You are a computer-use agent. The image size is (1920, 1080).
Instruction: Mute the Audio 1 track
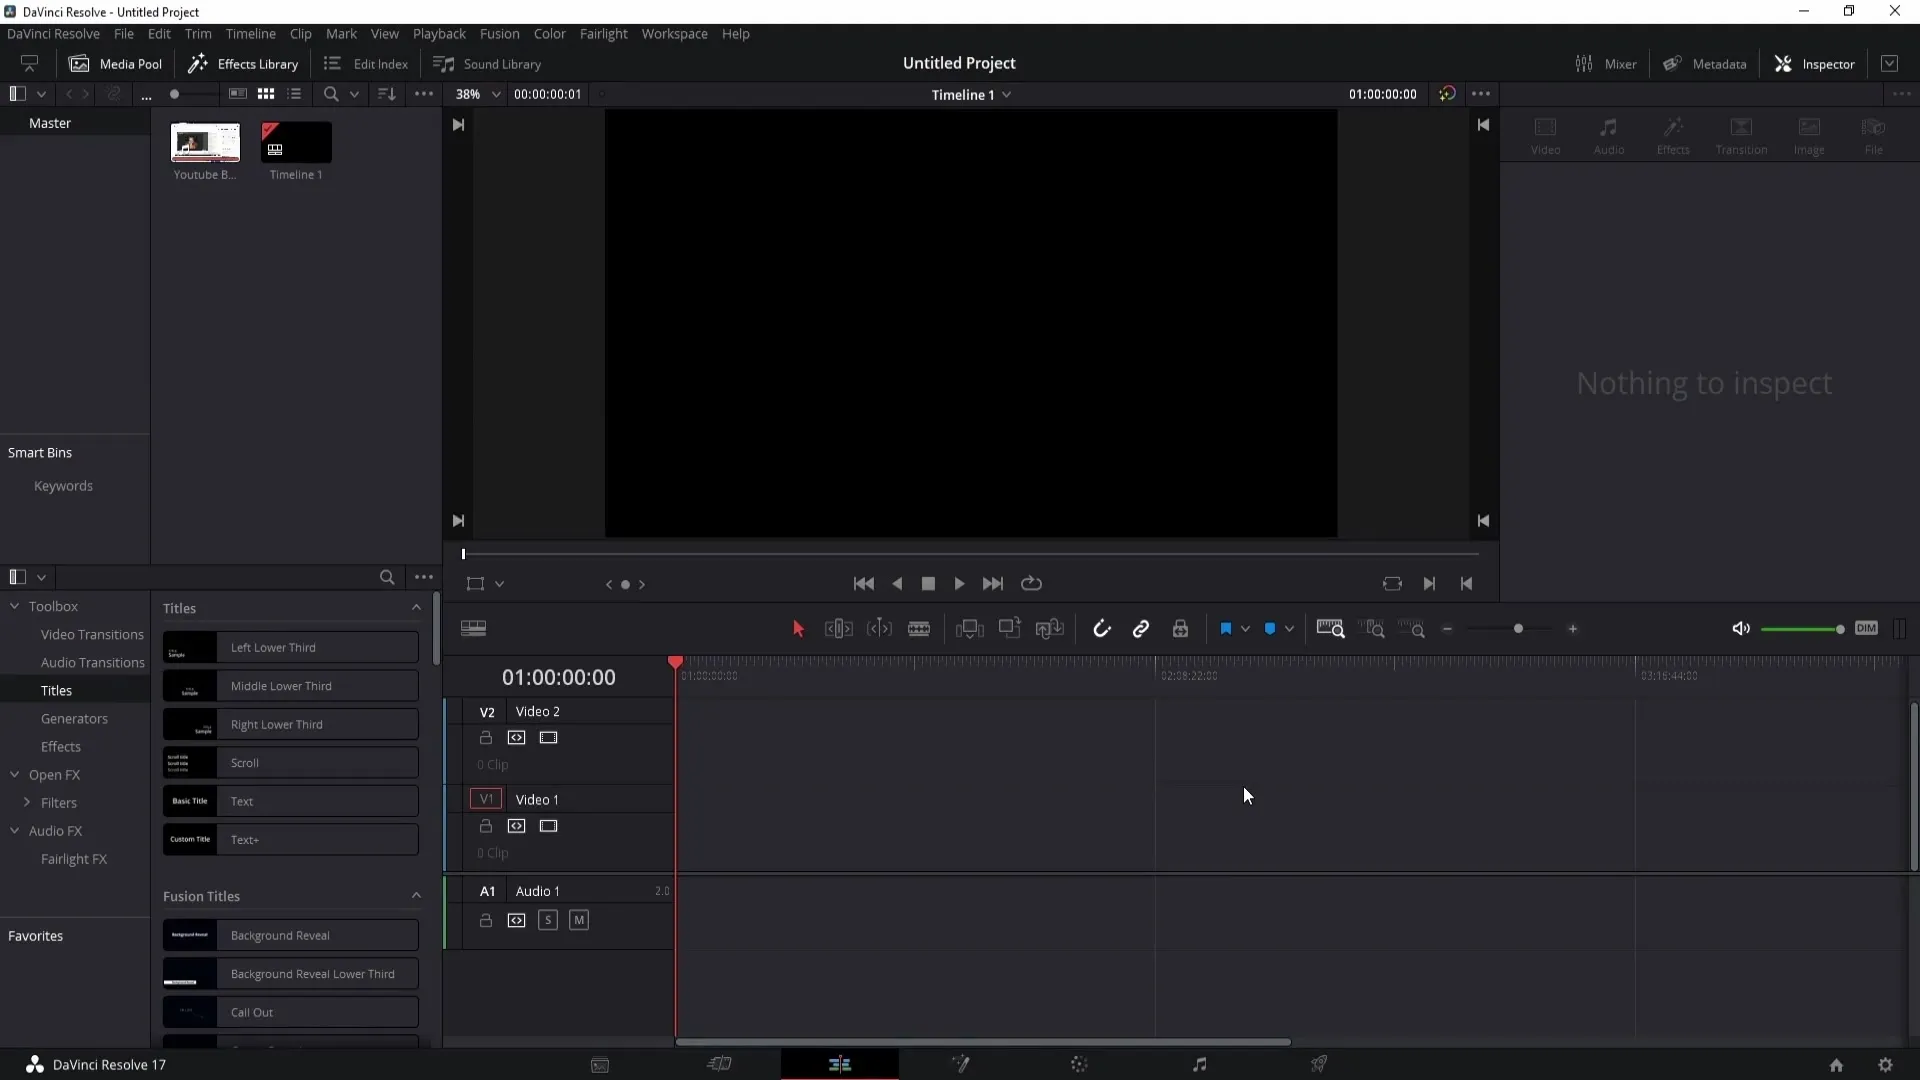pos(578,920)
